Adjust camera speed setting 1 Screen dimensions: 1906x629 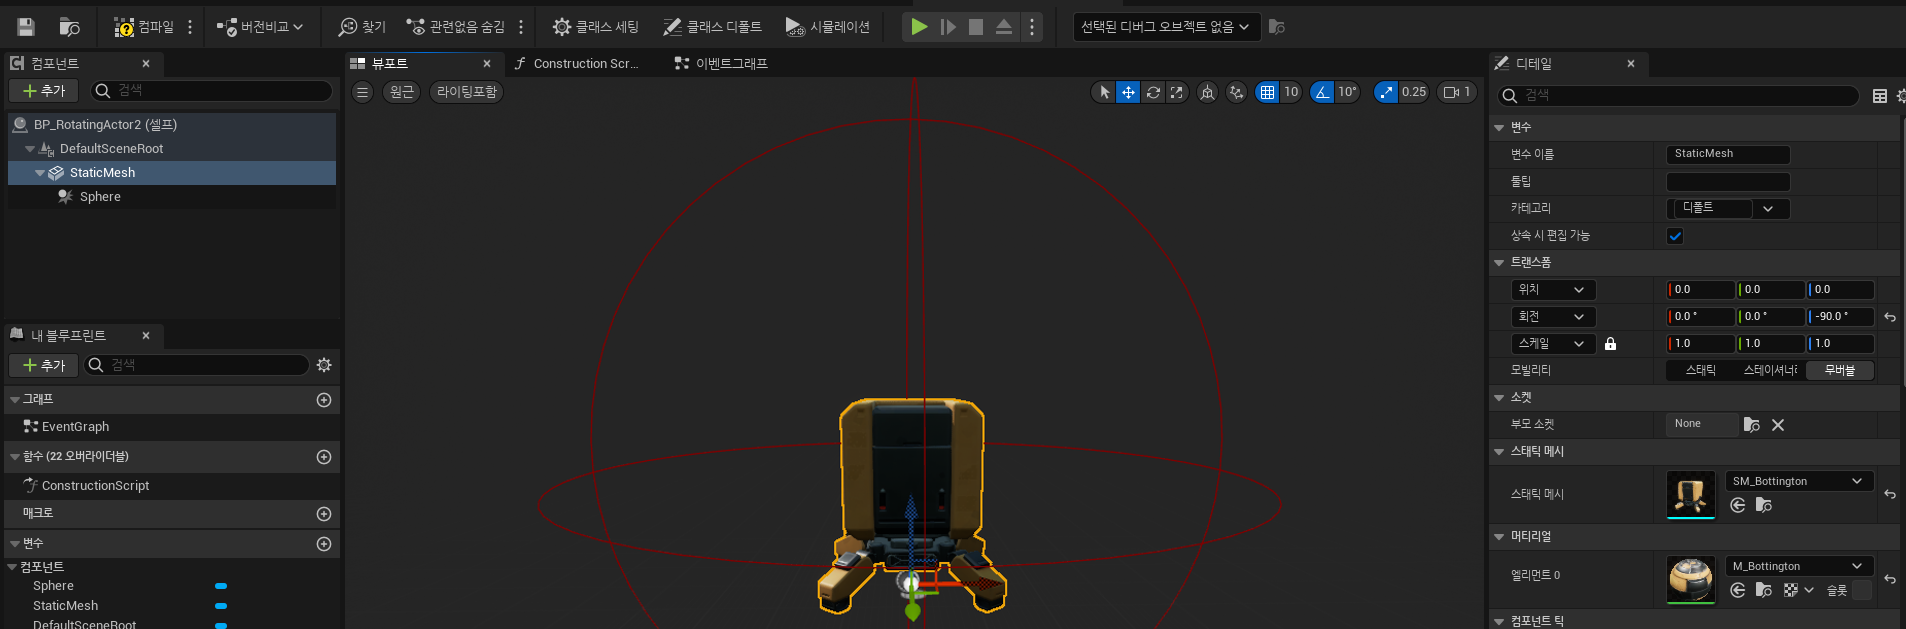1457,92
